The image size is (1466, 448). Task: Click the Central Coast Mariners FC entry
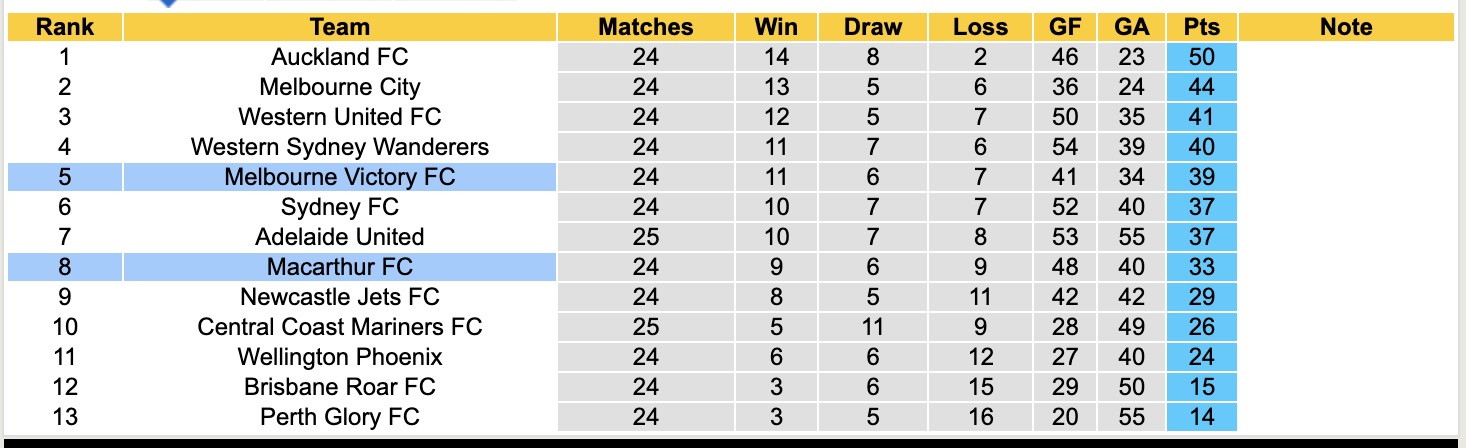pyautogui.click(x=340, y=327)
